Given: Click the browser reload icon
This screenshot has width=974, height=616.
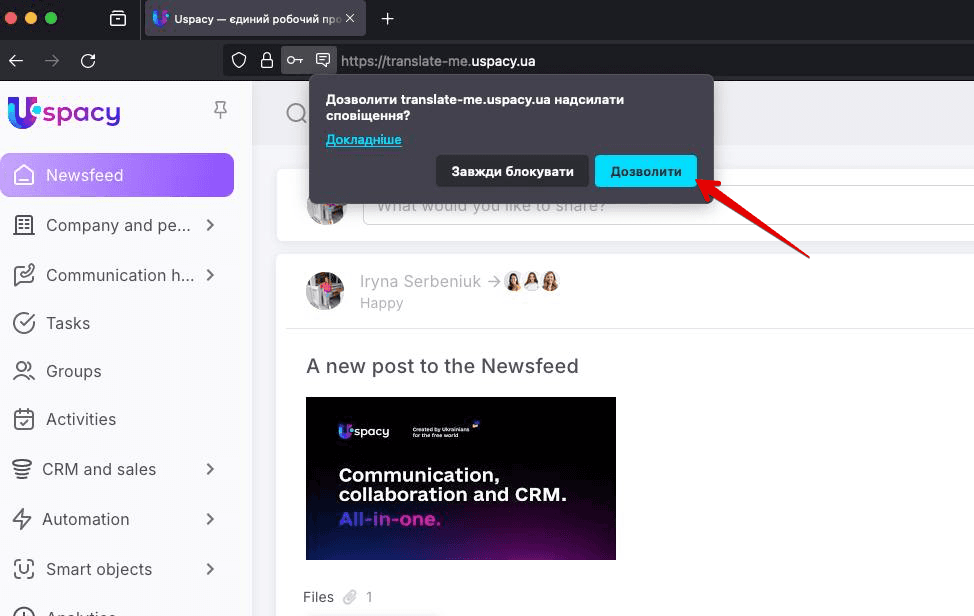Looking at the screenshot, I should tap(88, 61).
